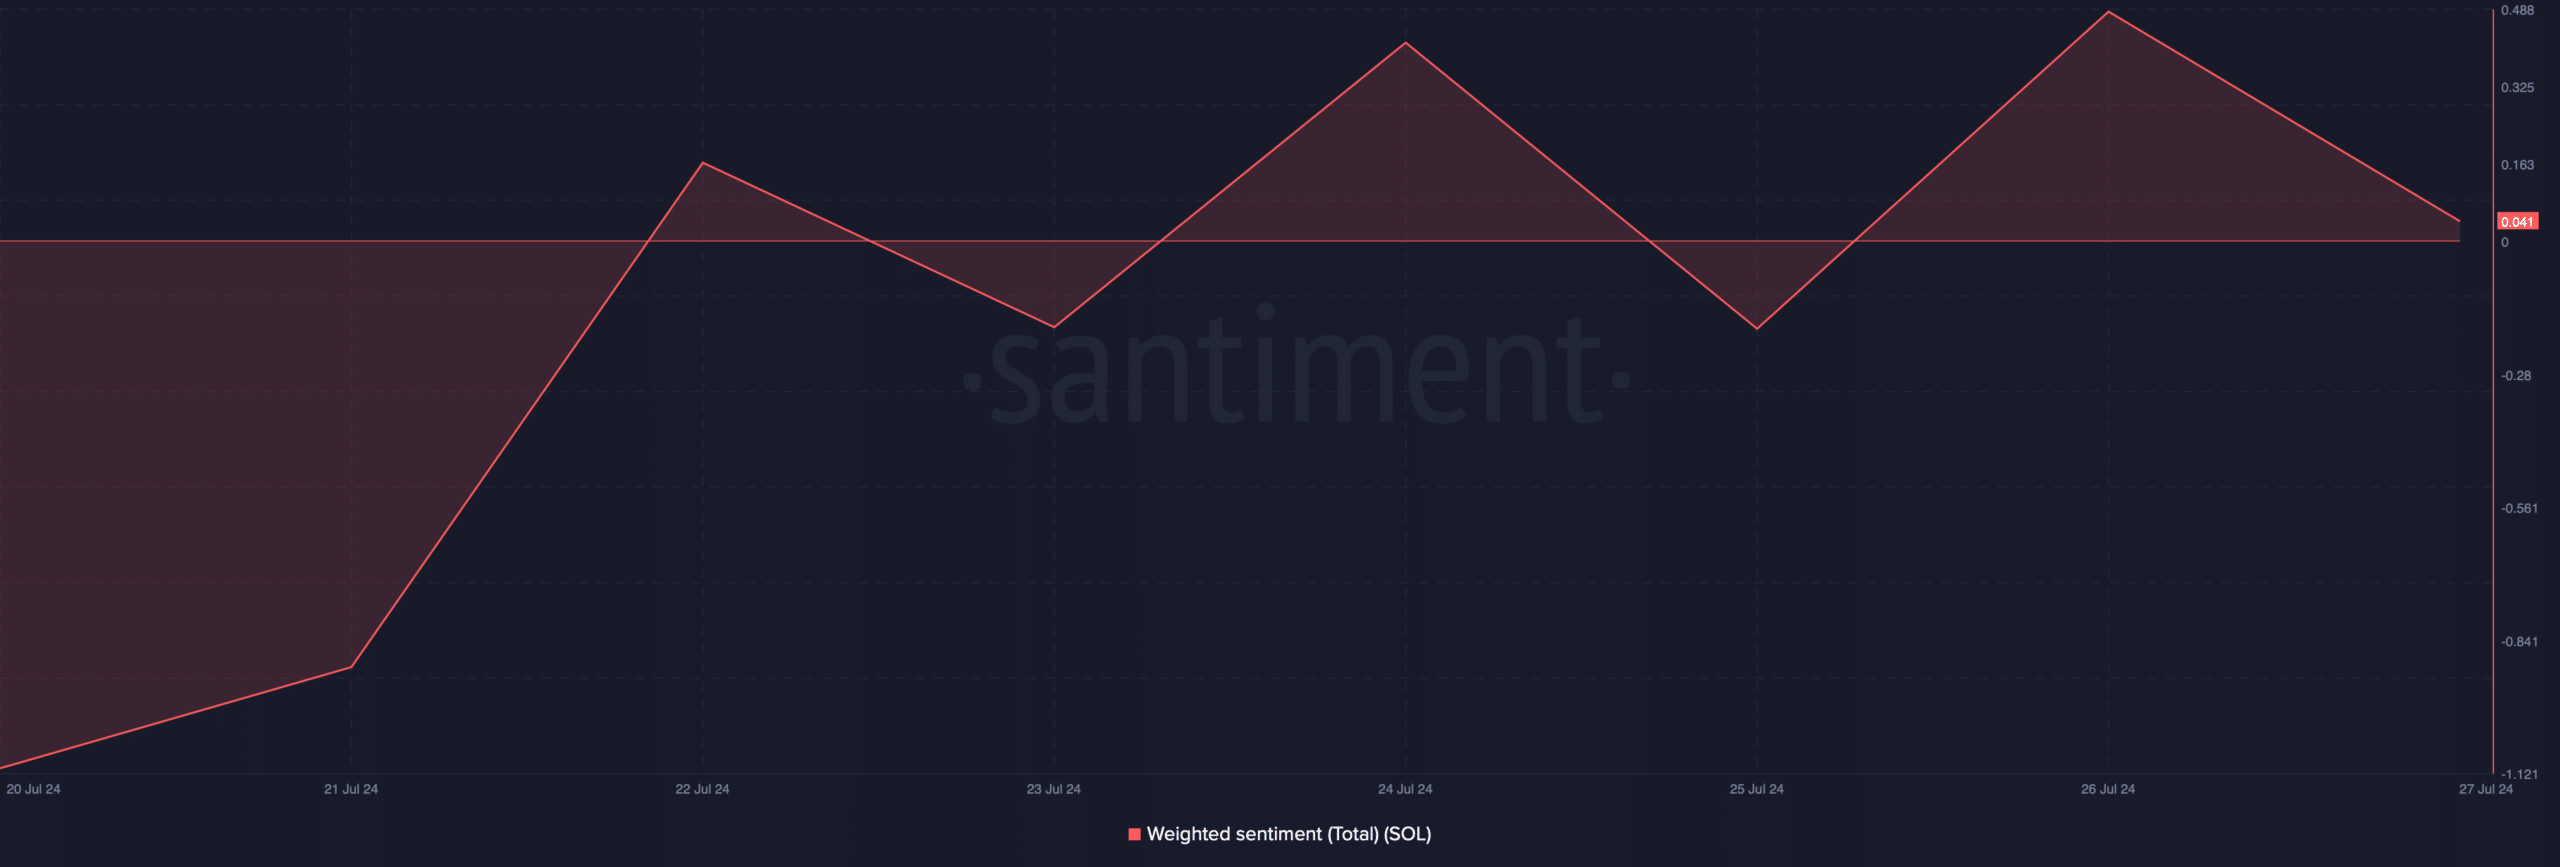
Task: Click the 20 Jul 24 date label
Action: tap(33, 789)
